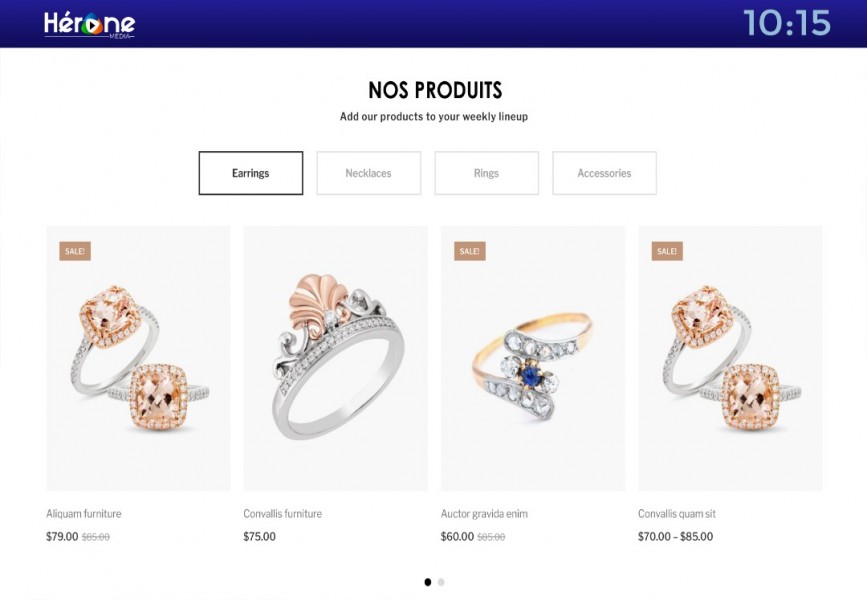
Task: Click the Convallis furniture title link
Action: click(x=283, y=514)
